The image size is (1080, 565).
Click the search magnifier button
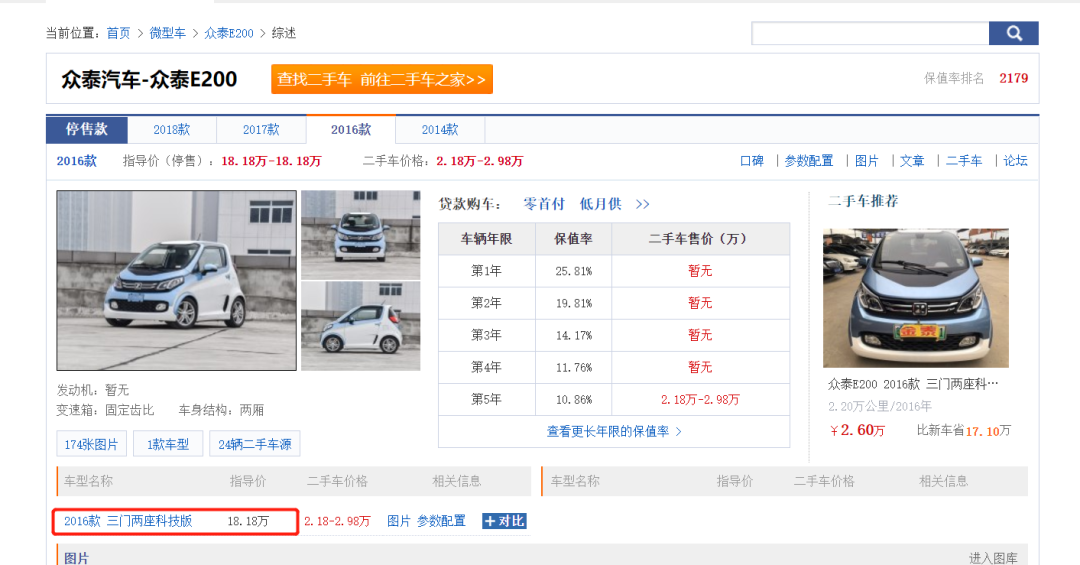(x=1013, y=33)
